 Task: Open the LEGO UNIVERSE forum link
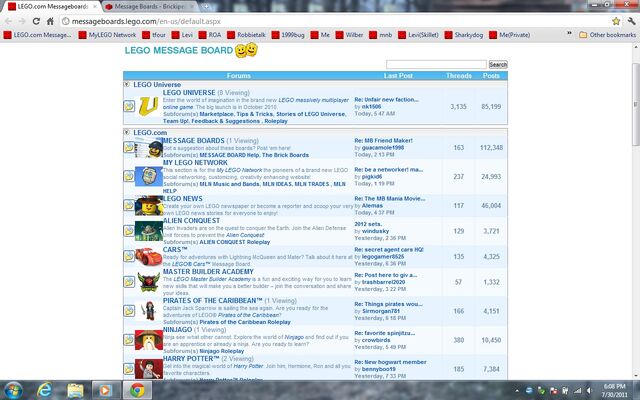(189, 93)
